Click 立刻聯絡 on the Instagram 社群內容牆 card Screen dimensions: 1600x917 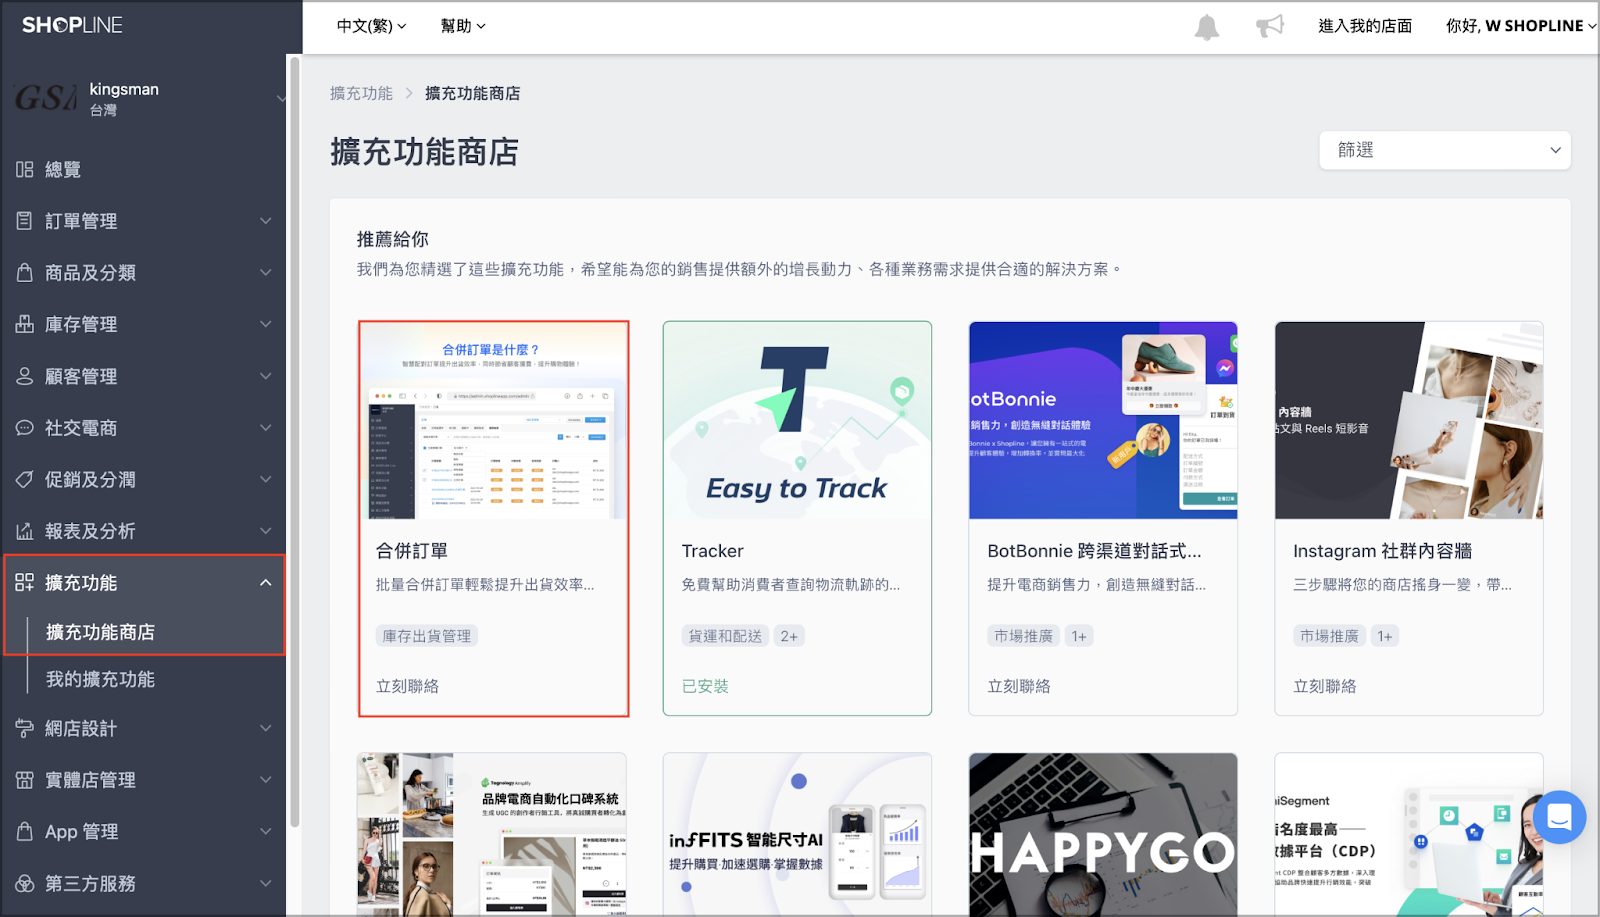1325,686
